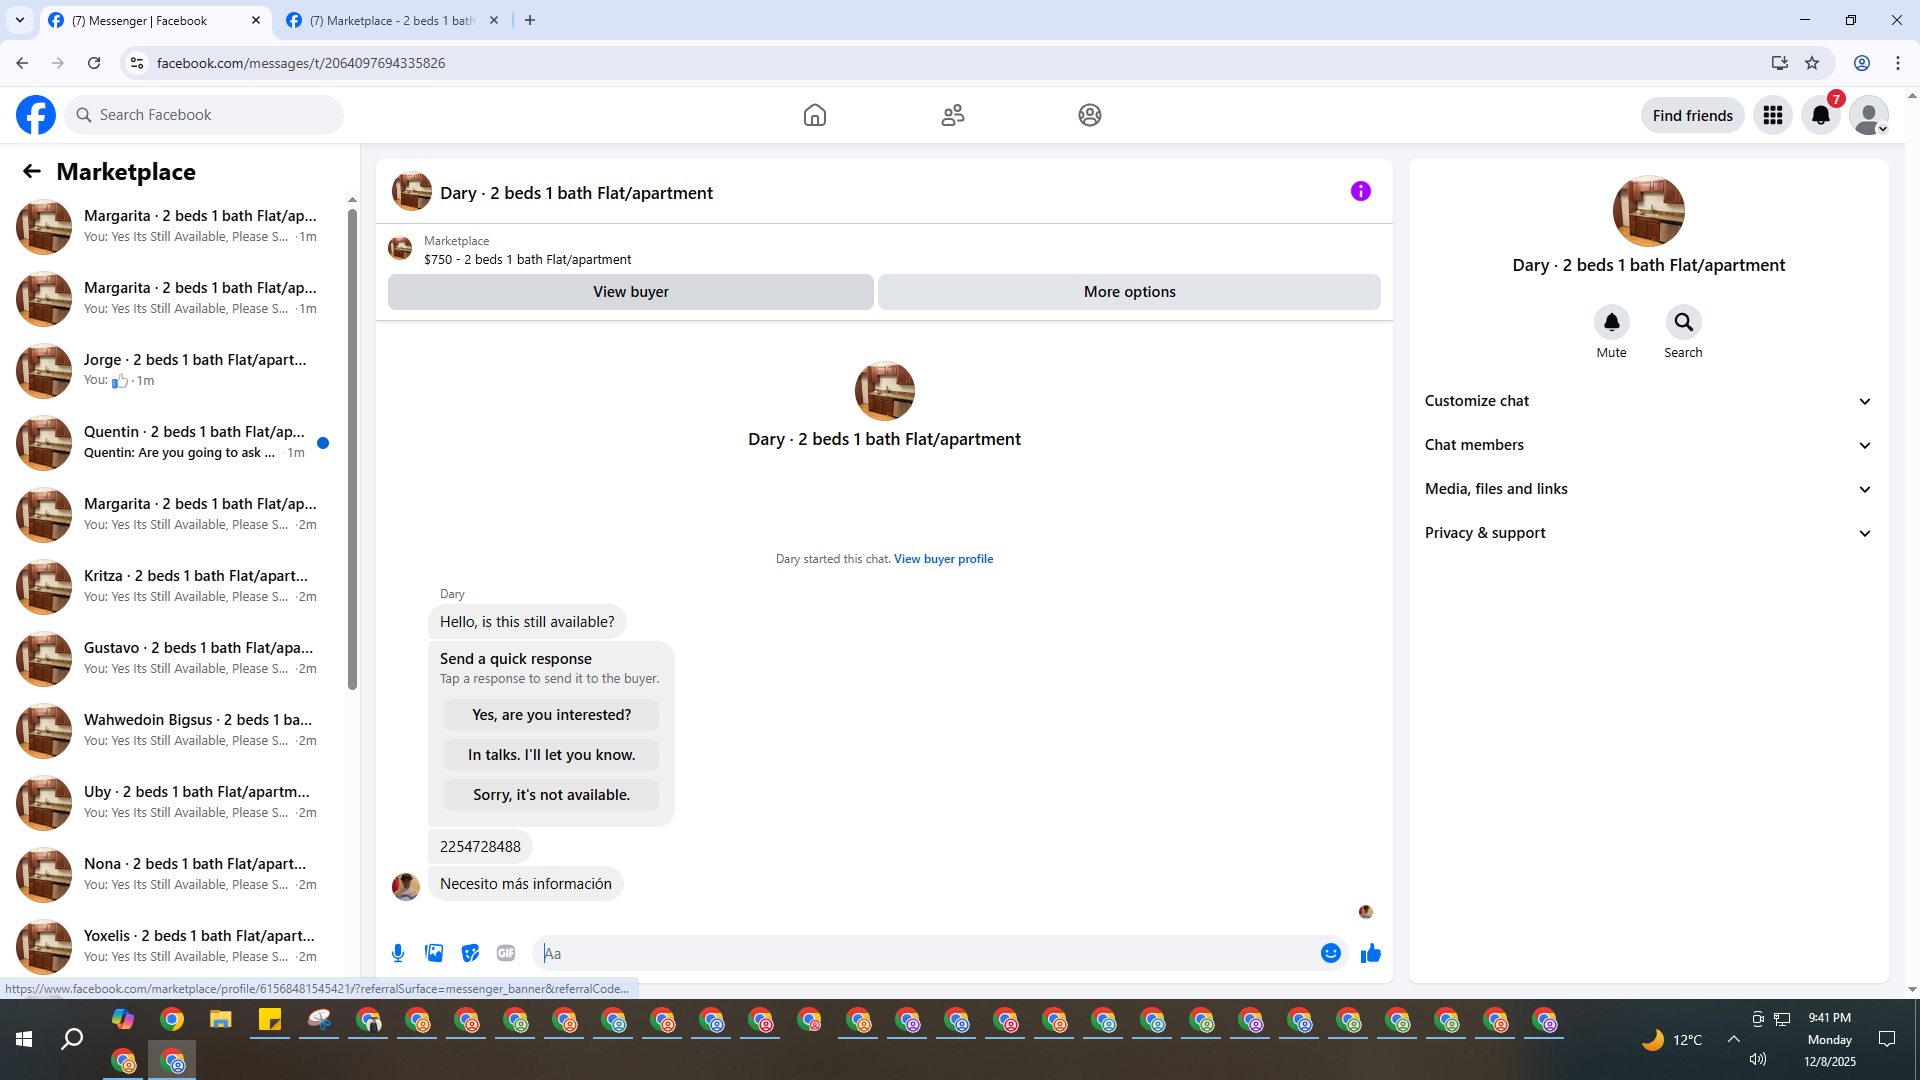Open the emoji picker
This screenshot has width=1920, height=1080.
1331,953
